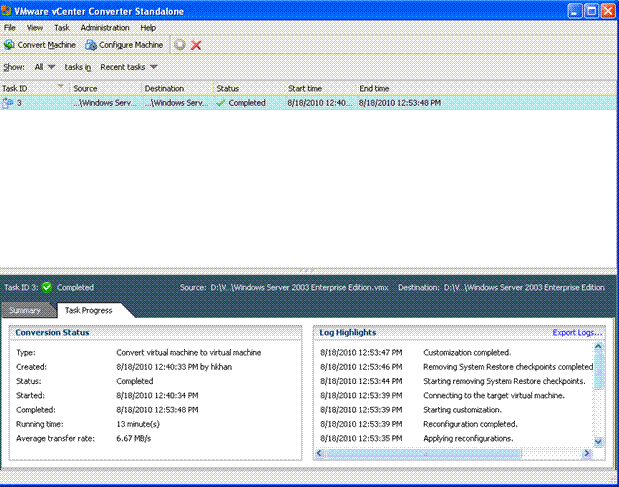Click the '13 minute(s)' running time value
This screenshot has height=487, width=619.
[x=138, y=424]
